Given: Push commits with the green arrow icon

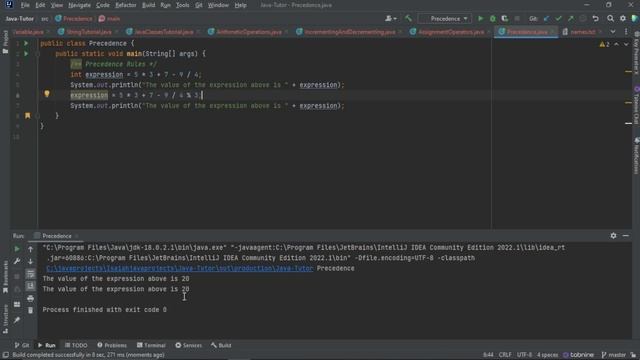Looking at the screenshot, I should point(571,19).
